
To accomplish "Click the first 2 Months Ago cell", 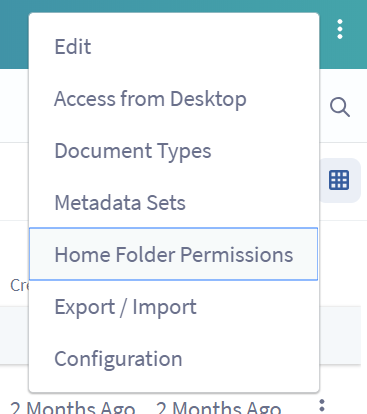I will tap(72, 408).
